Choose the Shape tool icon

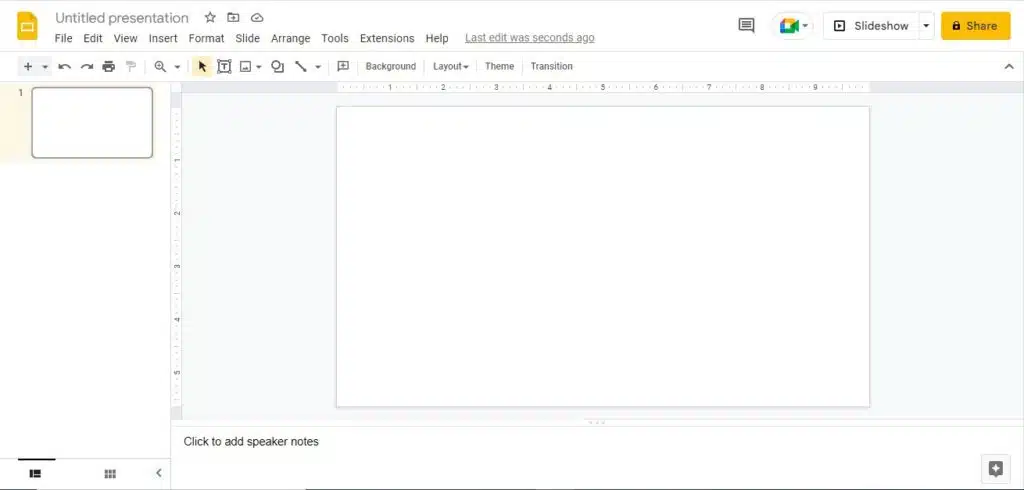point(278,67)
